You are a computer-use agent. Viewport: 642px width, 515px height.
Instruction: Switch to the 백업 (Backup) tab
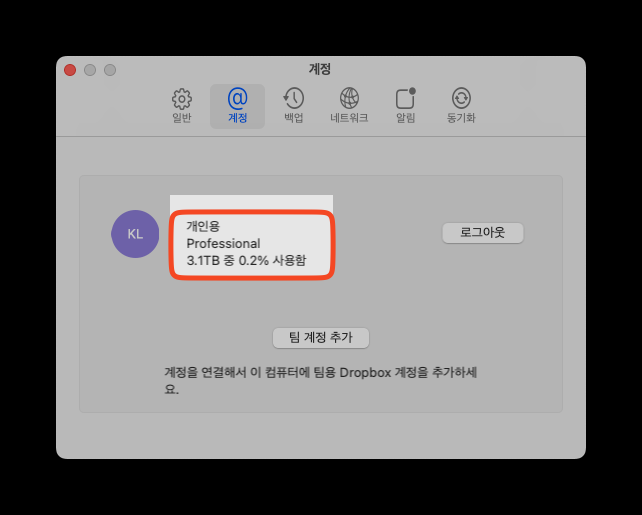click(294, 106)
